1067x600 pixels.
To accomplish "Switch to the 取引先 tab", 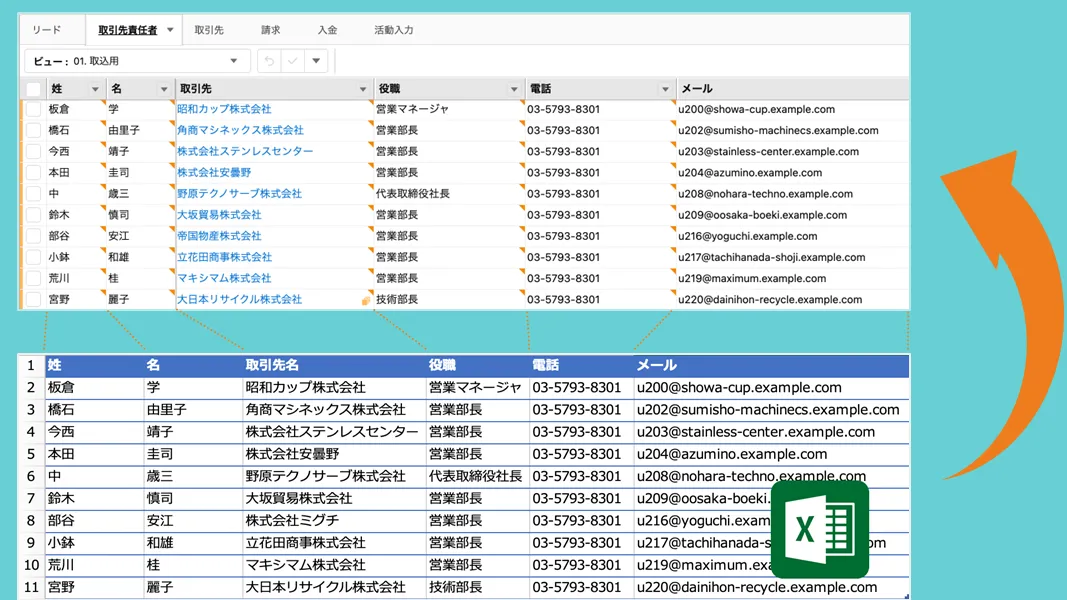I will (x=209, y=30).
